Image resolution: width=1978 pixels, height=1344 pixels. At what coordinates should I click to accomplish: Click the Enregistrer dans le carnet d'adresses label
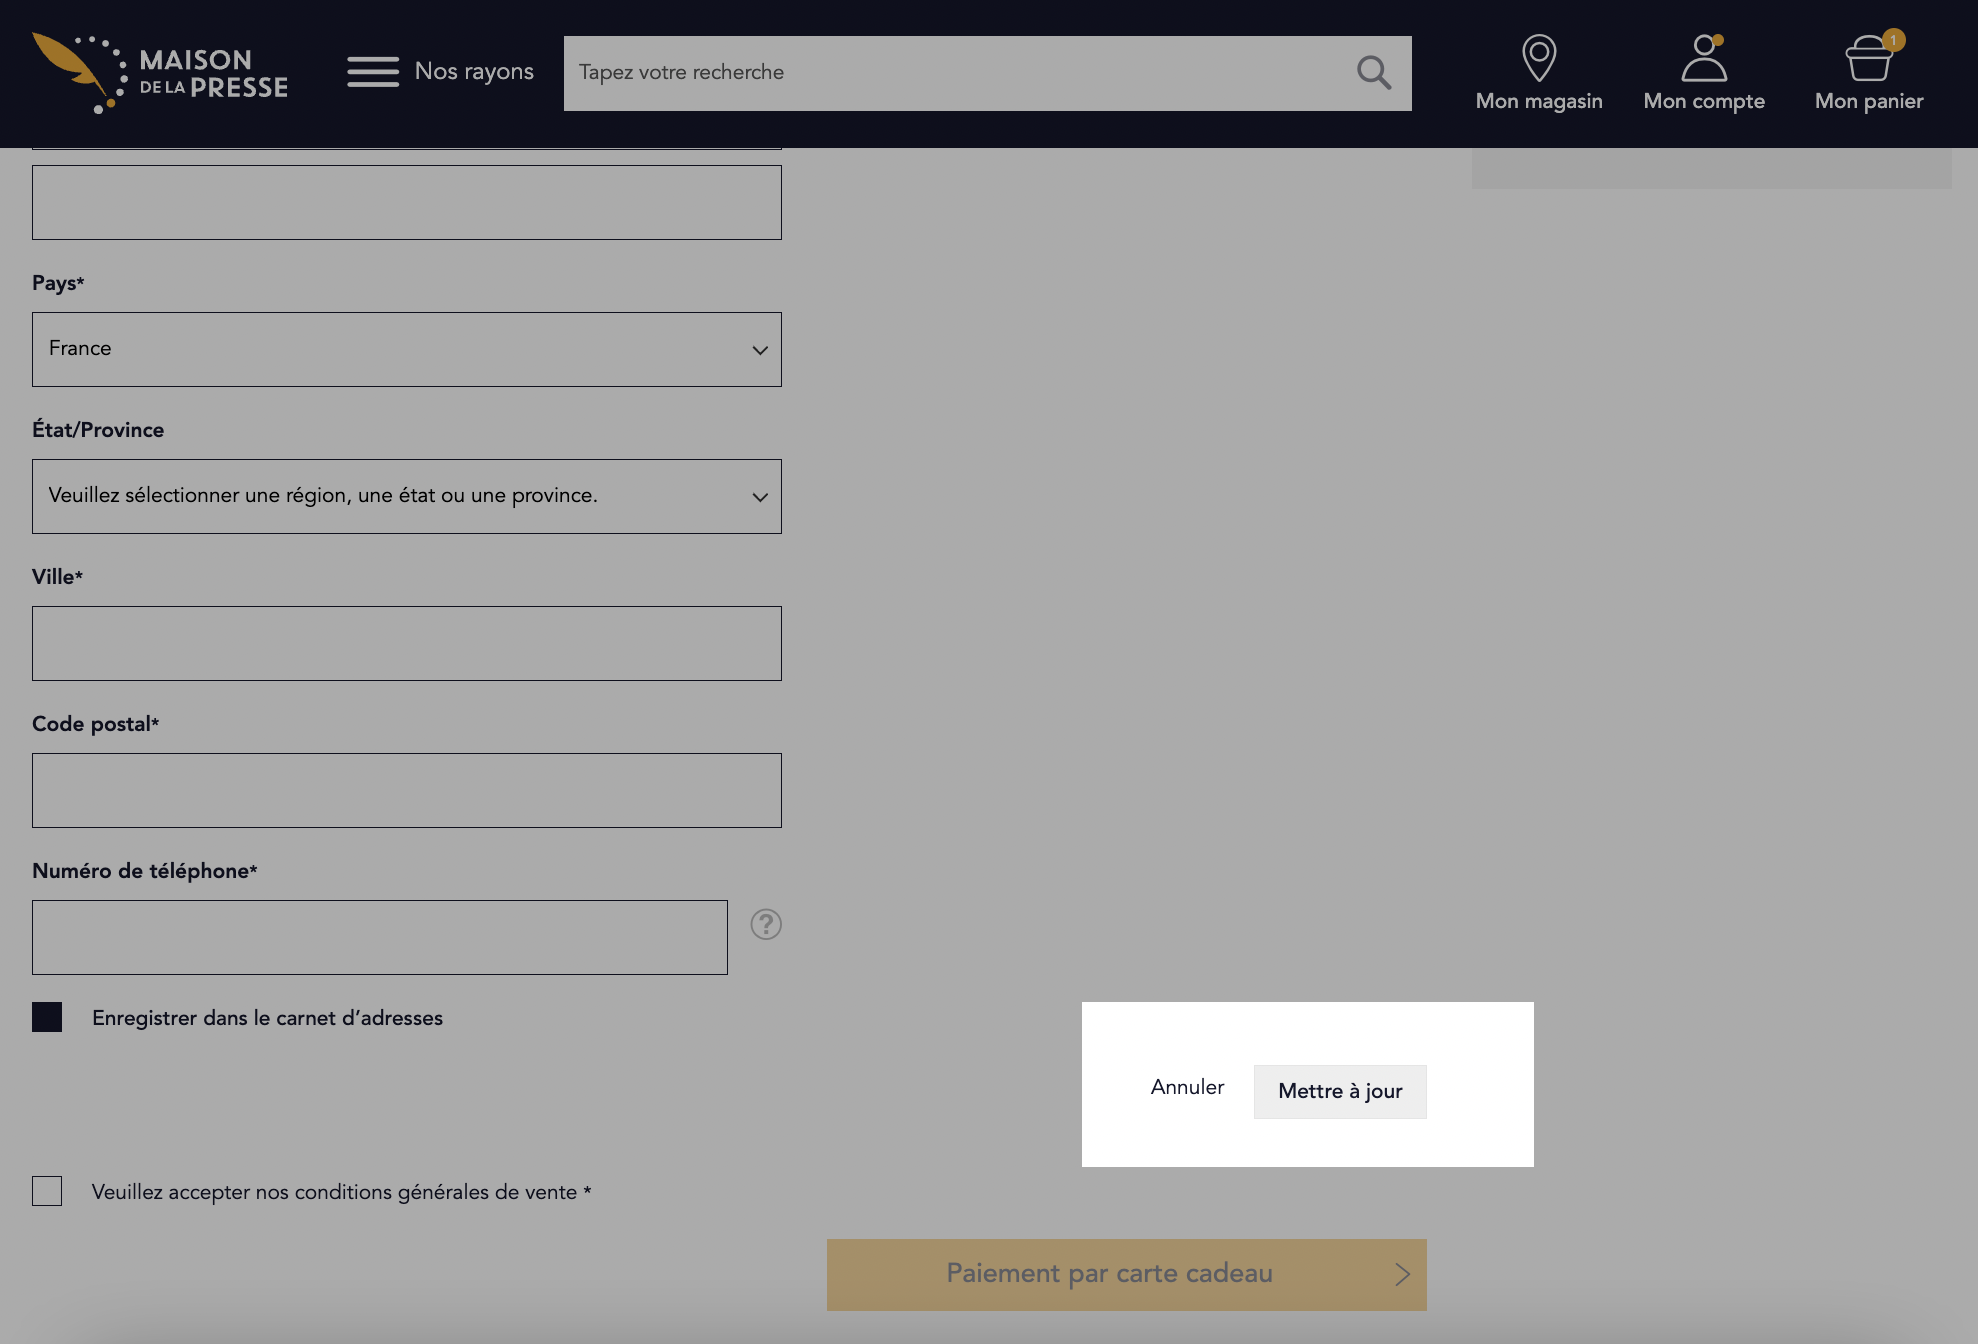[x=267, y=1018]
